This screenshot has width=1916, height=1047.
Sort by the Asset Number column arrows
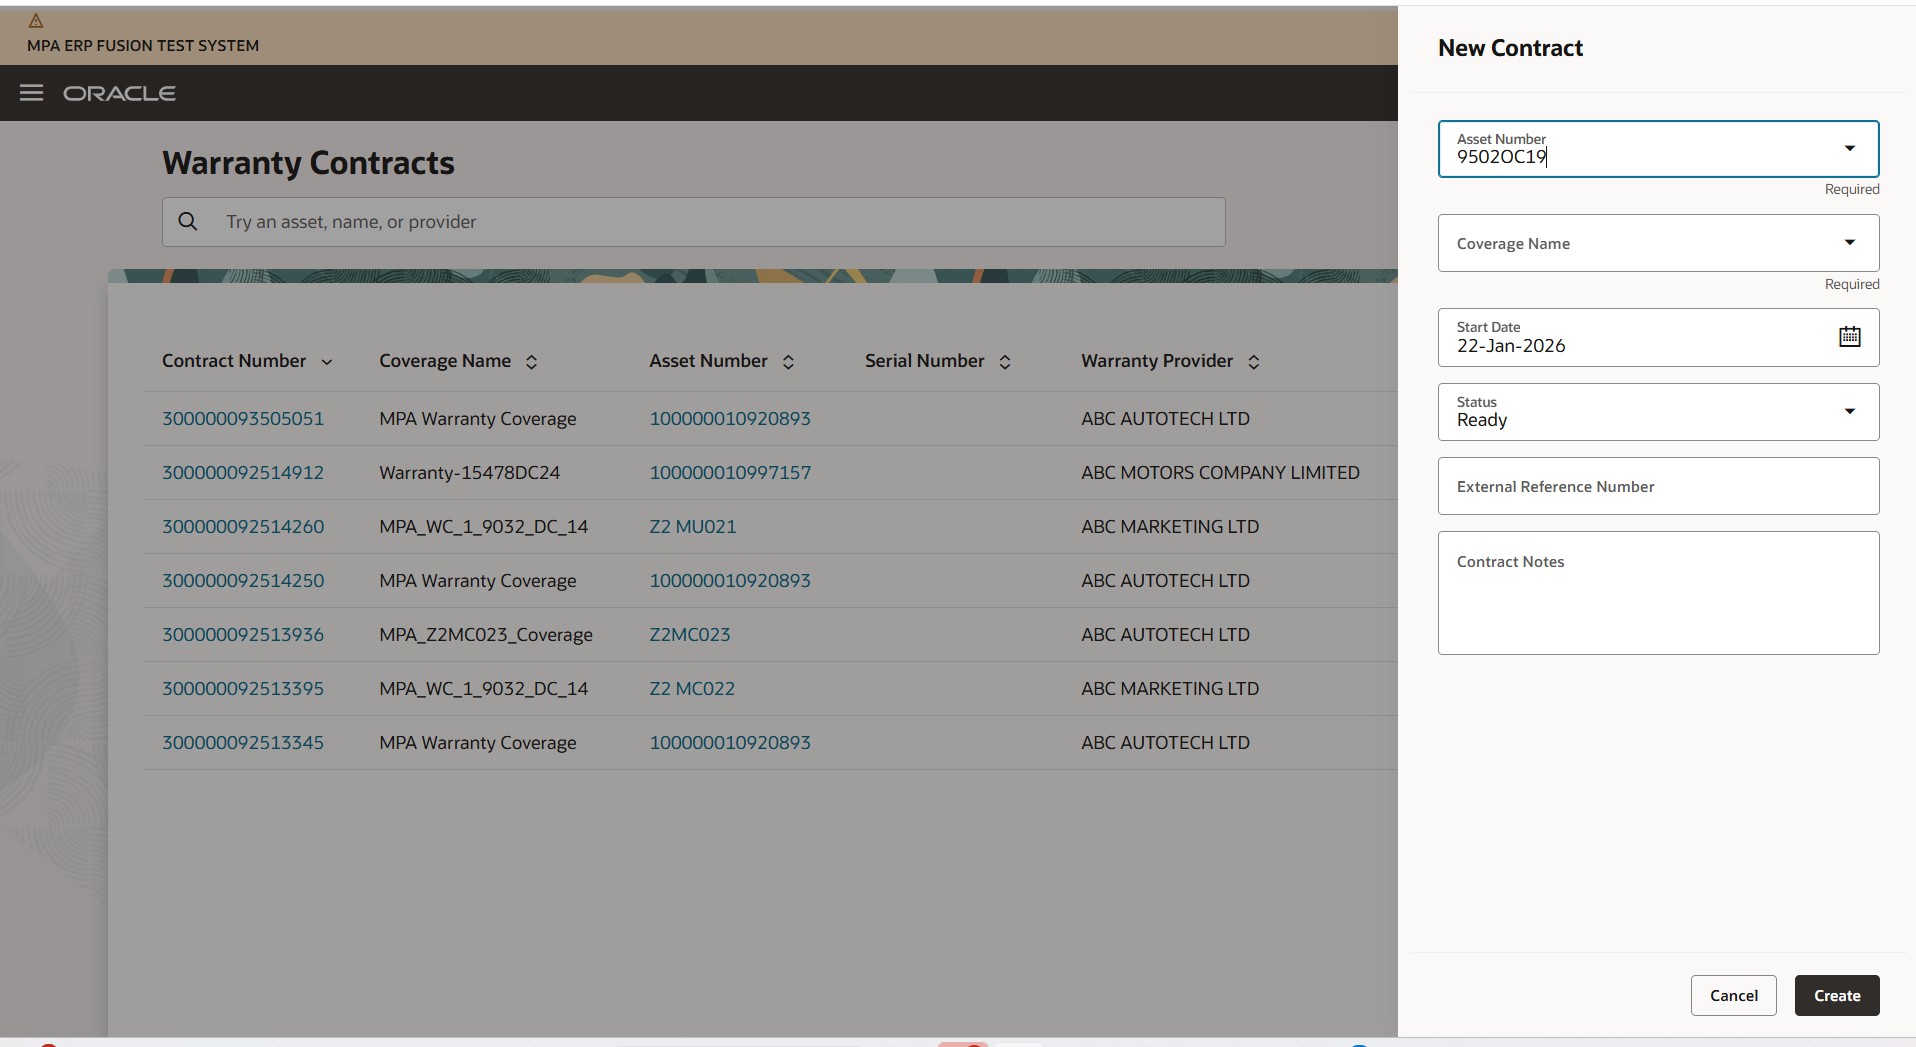789,362
